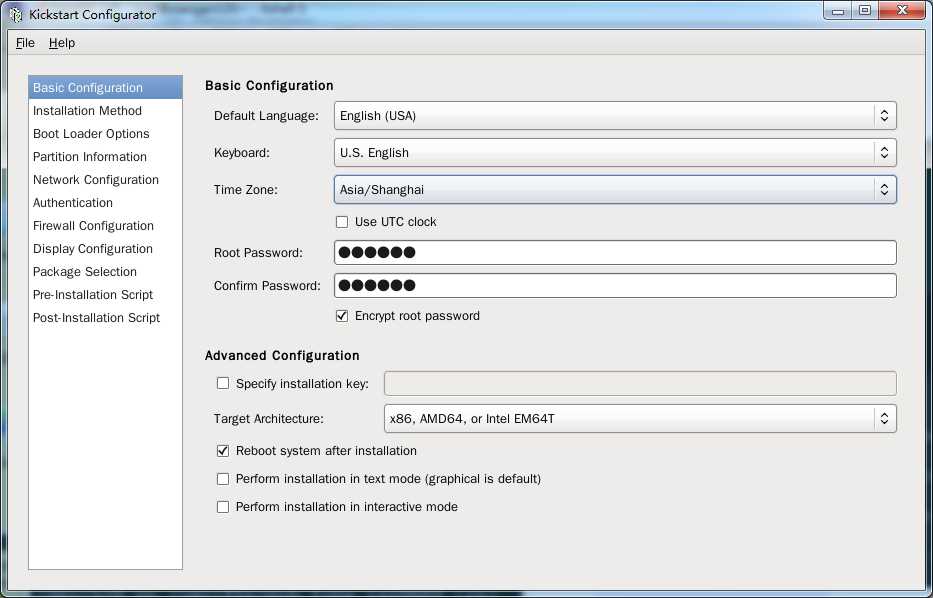Open Firewall Configuration section
Screen dimensions: 933x598
pos(105,226)
